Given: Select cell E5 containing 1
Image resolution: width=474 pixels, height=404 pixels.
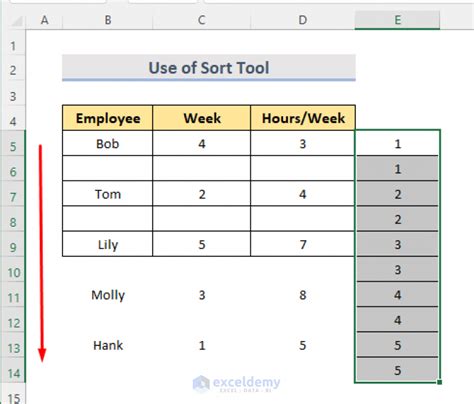Looking at the screenshot, I should click(397, 143).
